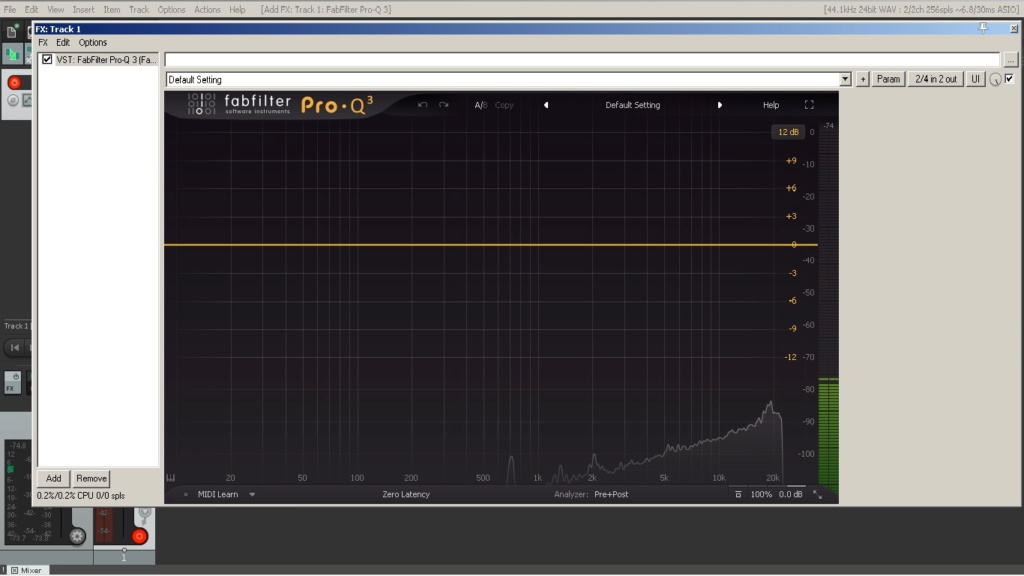Click the resize plugin window icon
The height and width of the screenshot is (576, 1024).
click(x=817, y=495)
